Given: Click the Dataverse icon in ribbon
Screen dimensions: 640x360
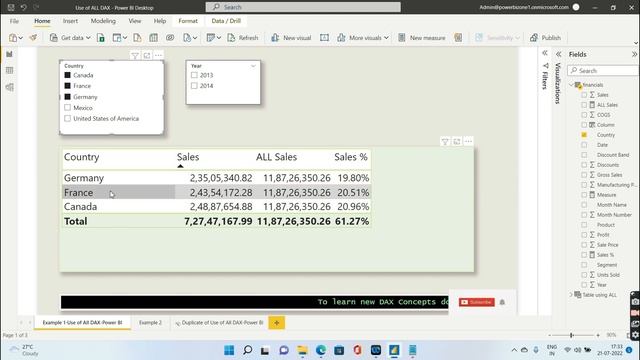Looking at the screenshot, I should tap(170, 38).
